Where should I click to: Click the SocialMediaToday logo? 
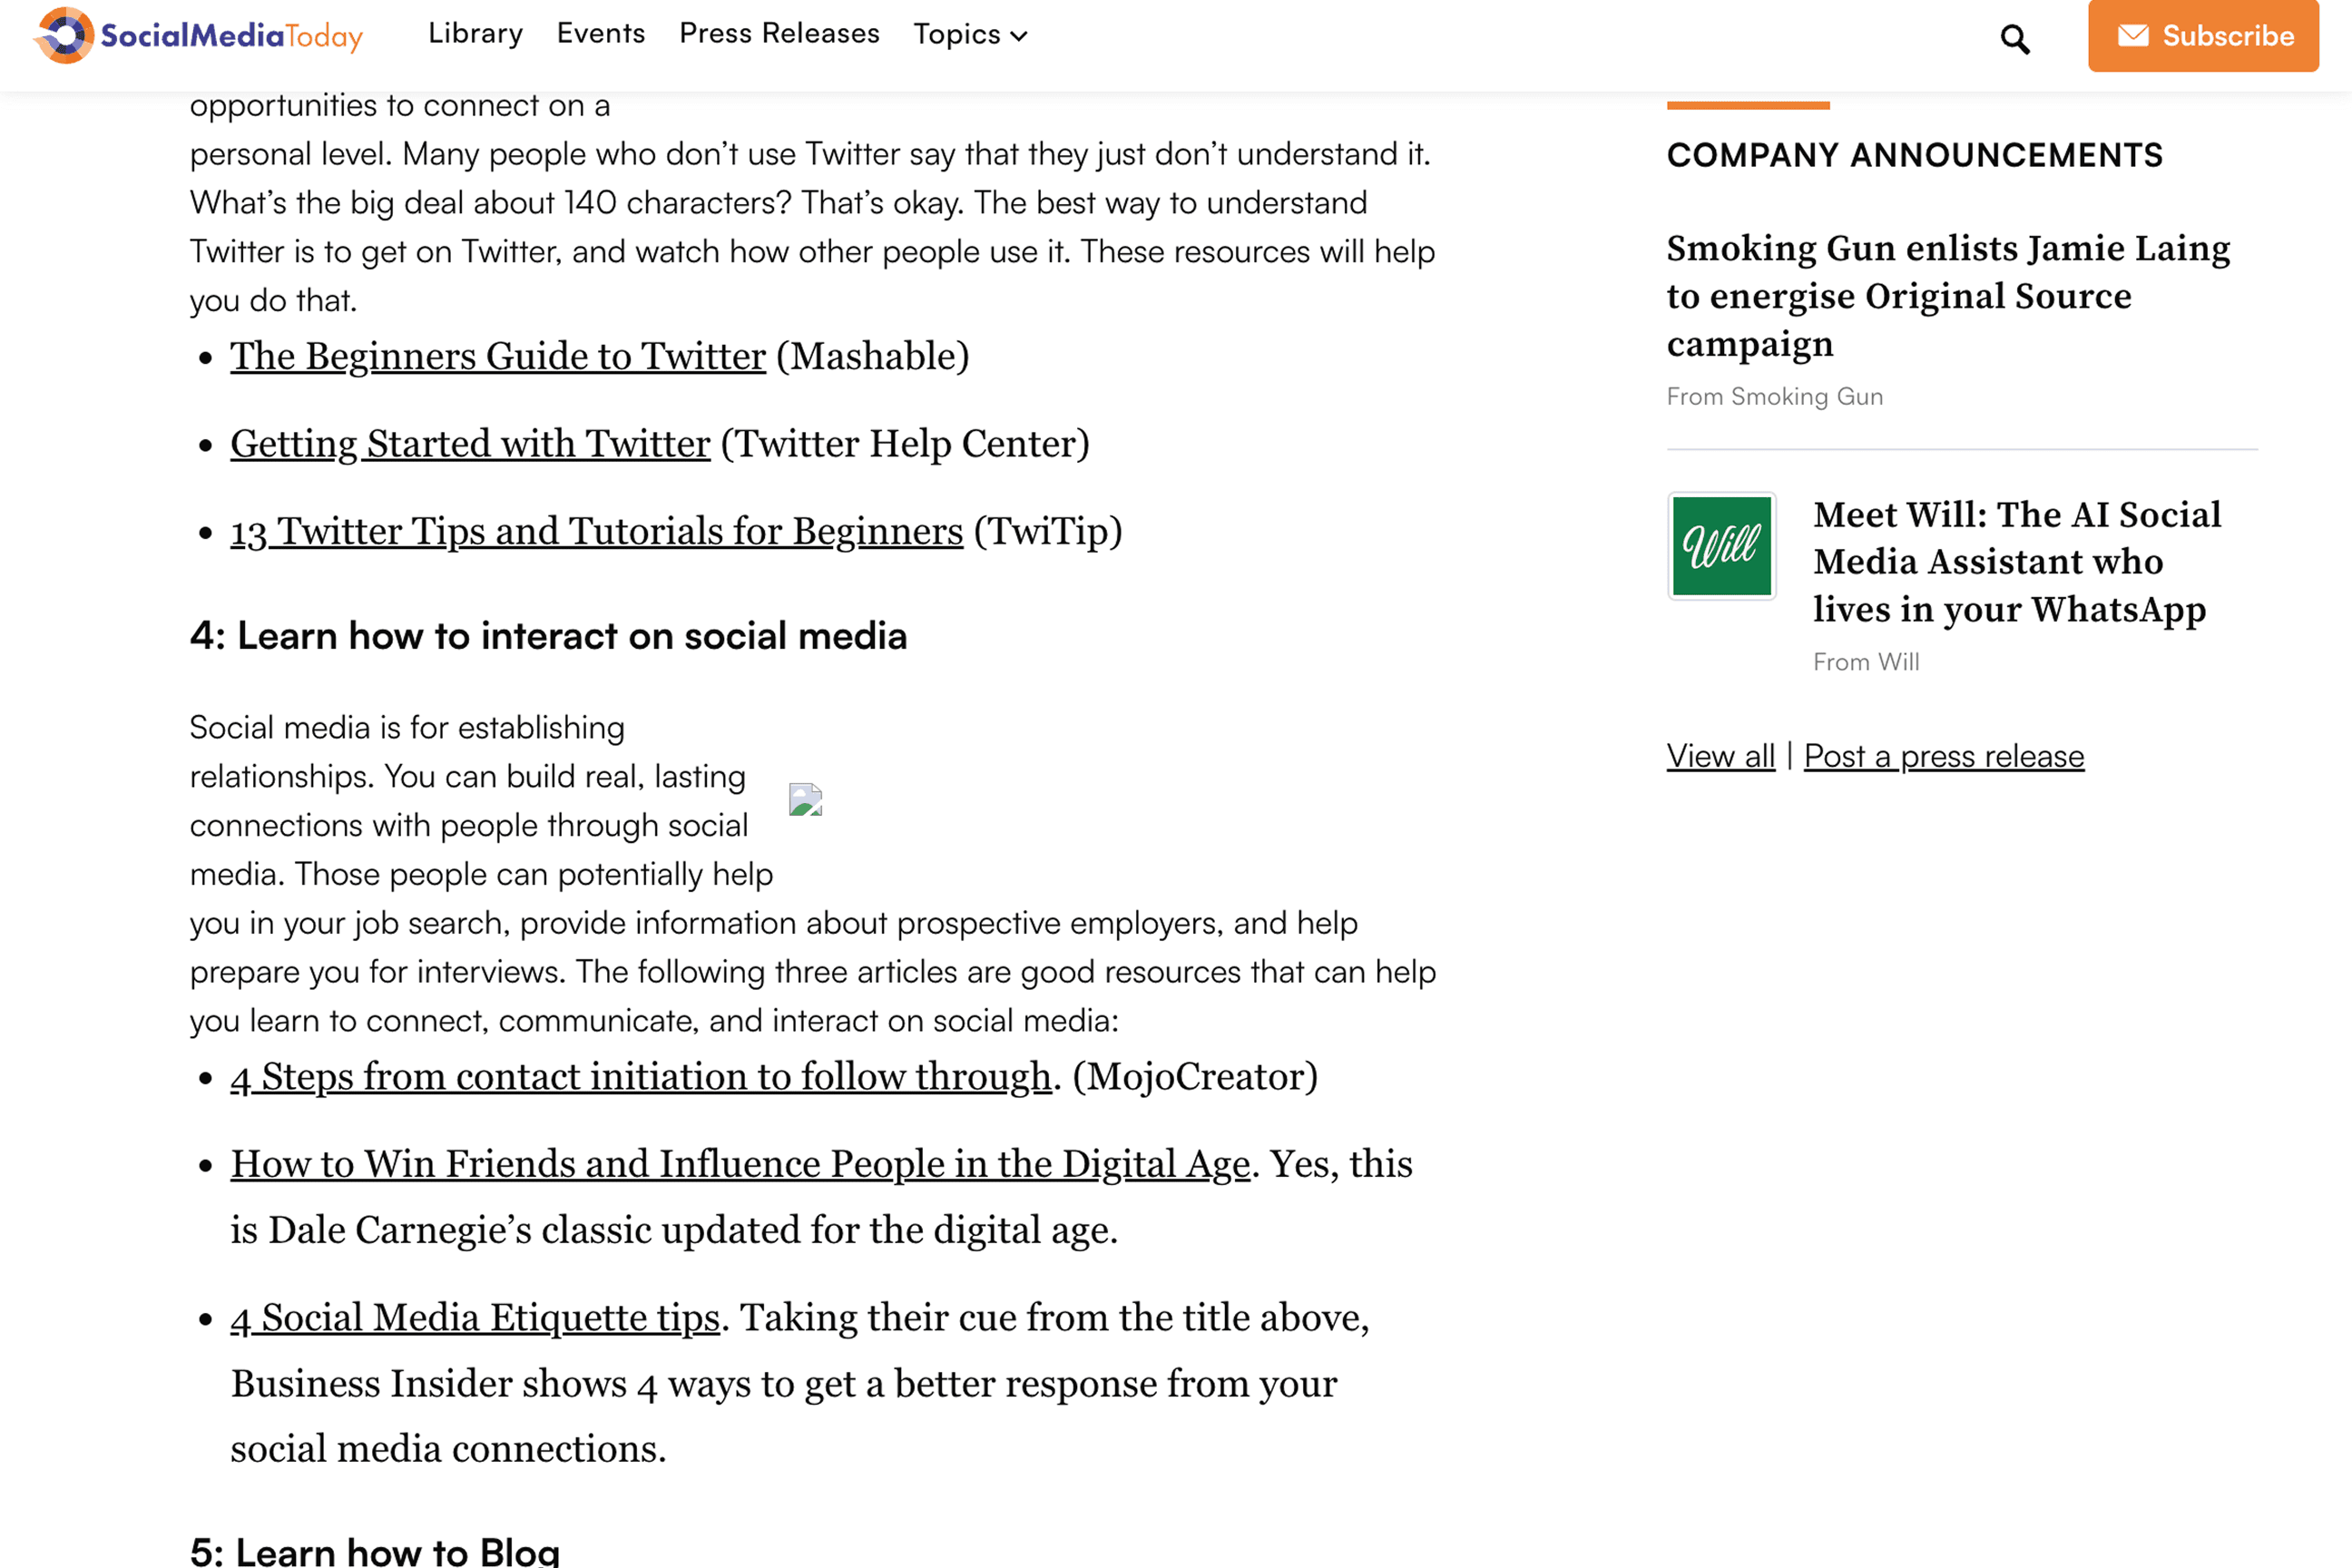click(x=198, y=36)
